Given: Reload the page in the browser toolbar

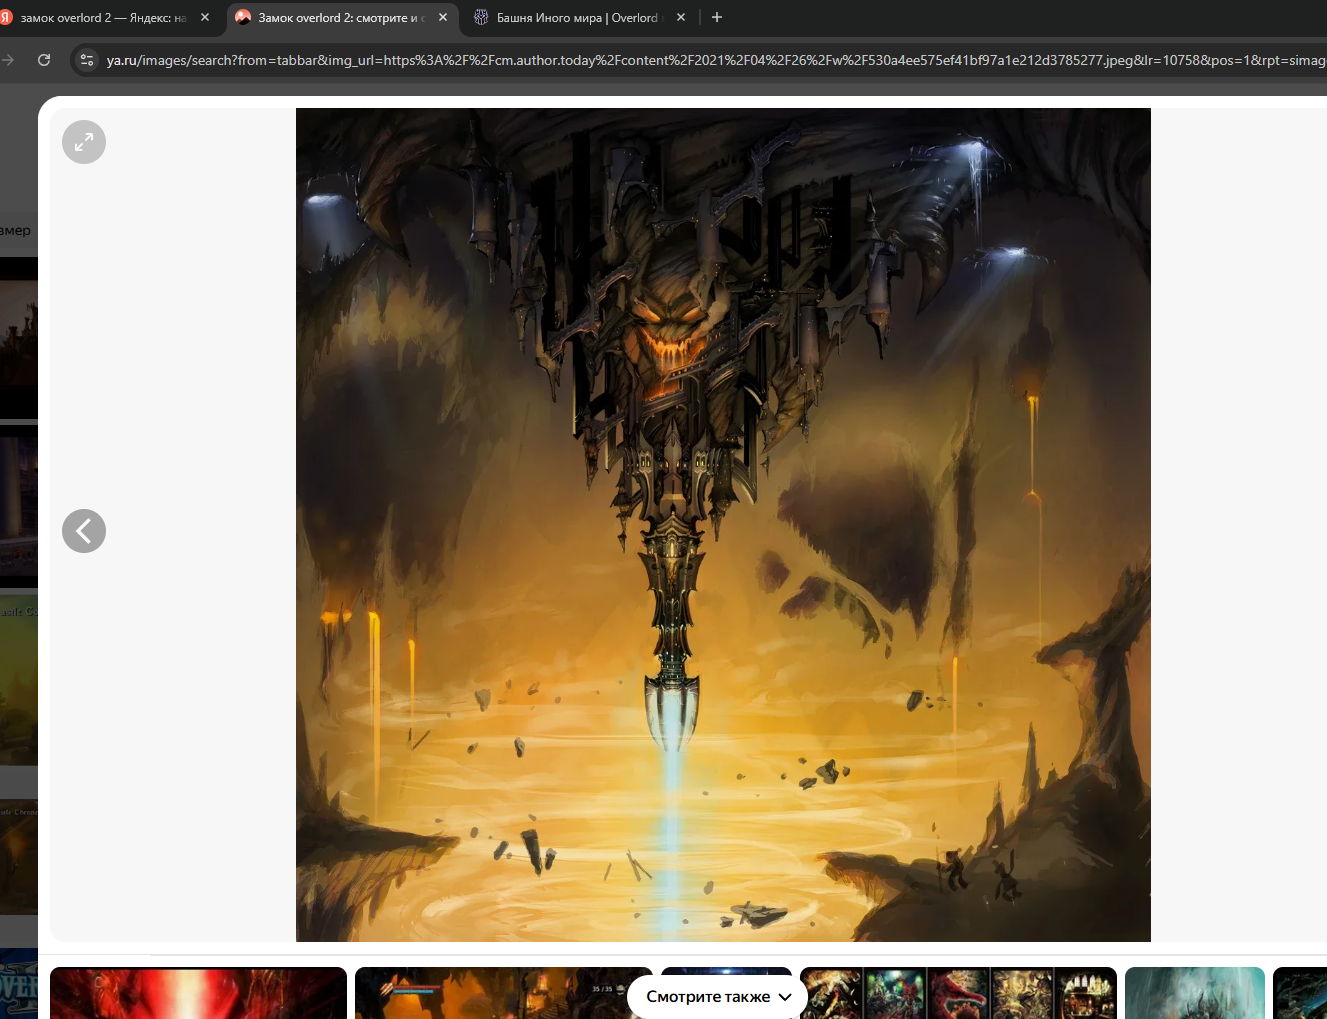Looking at the screenshot, I should click(44, 60).
